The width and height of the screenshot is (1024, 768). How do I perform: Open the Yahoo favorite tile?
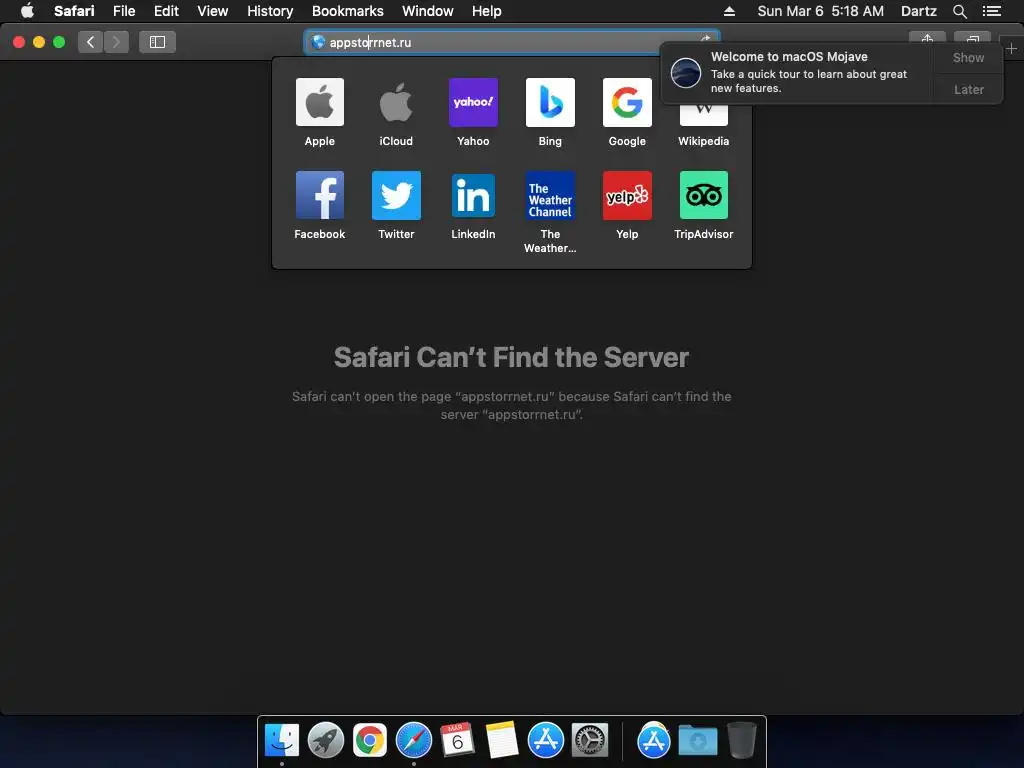[473, 103]
